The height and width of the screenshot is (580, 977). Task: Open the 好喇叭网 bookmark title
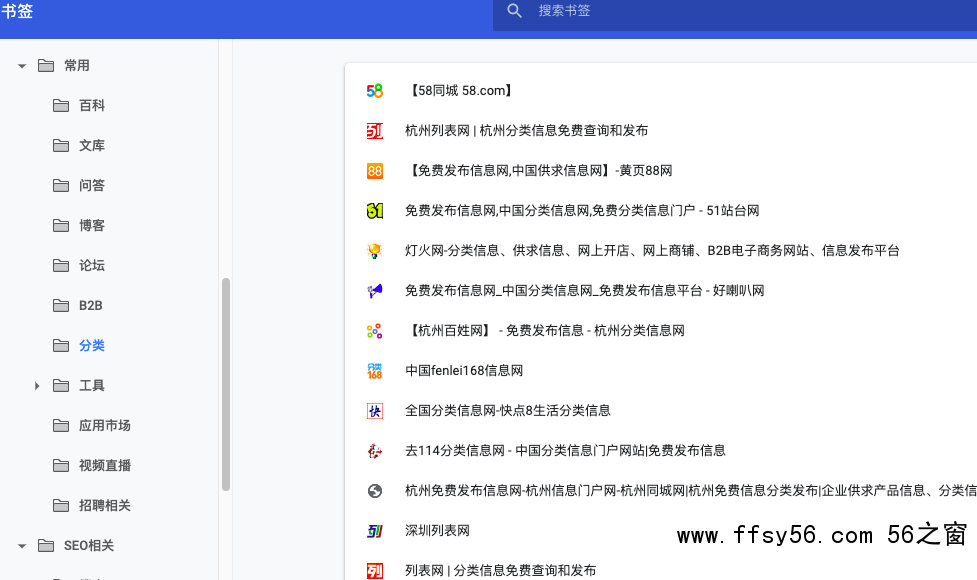584,291
